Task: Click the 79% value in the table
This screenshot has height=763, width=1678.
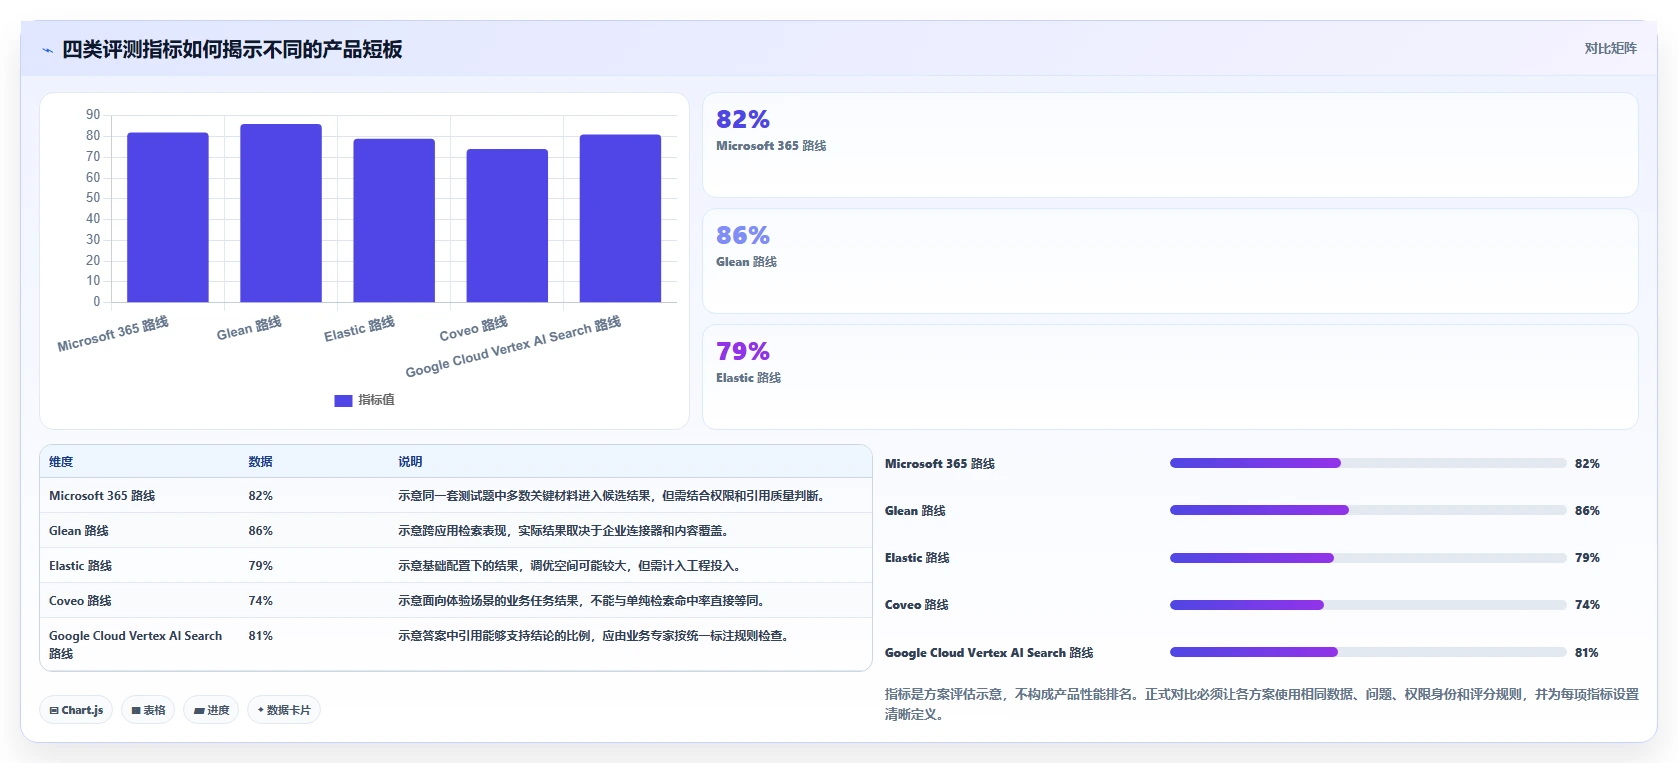Action: [261, 566]
